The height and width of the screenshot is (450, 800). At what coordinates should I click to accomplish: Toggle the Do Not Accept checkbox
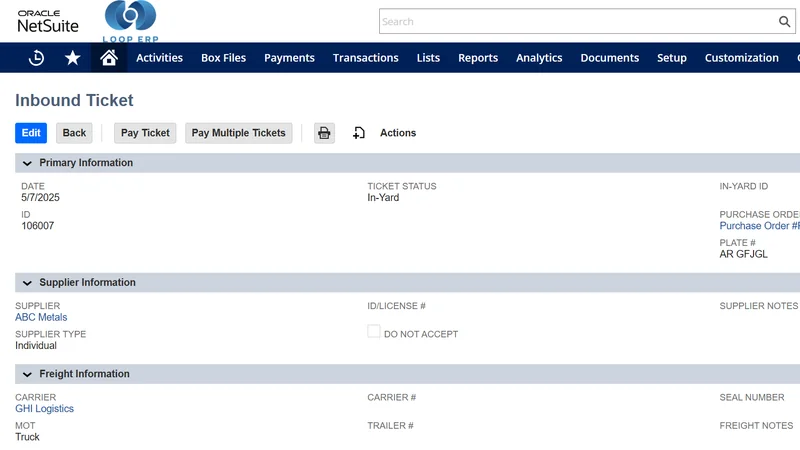[373, 332]
